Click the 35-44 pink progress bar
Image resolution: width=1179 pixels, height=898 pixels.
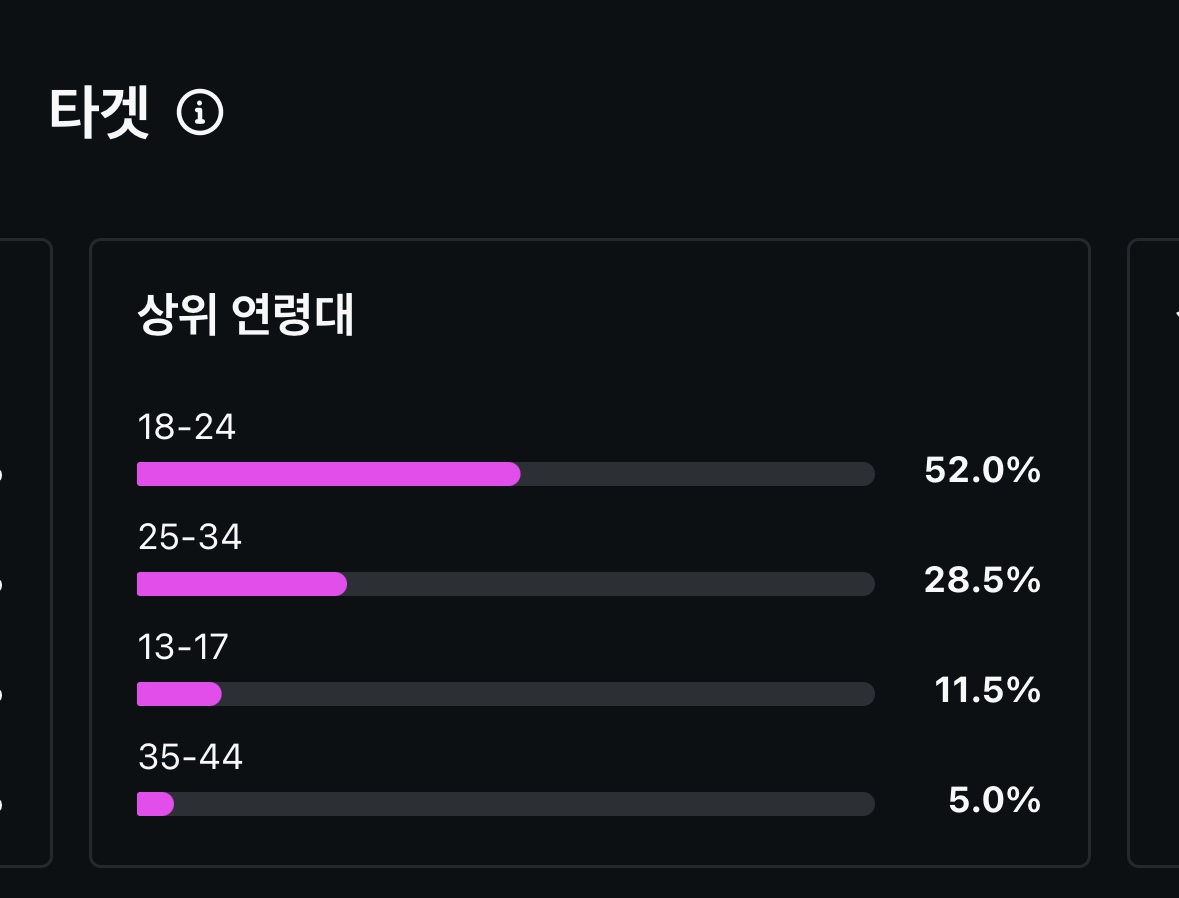156,803
